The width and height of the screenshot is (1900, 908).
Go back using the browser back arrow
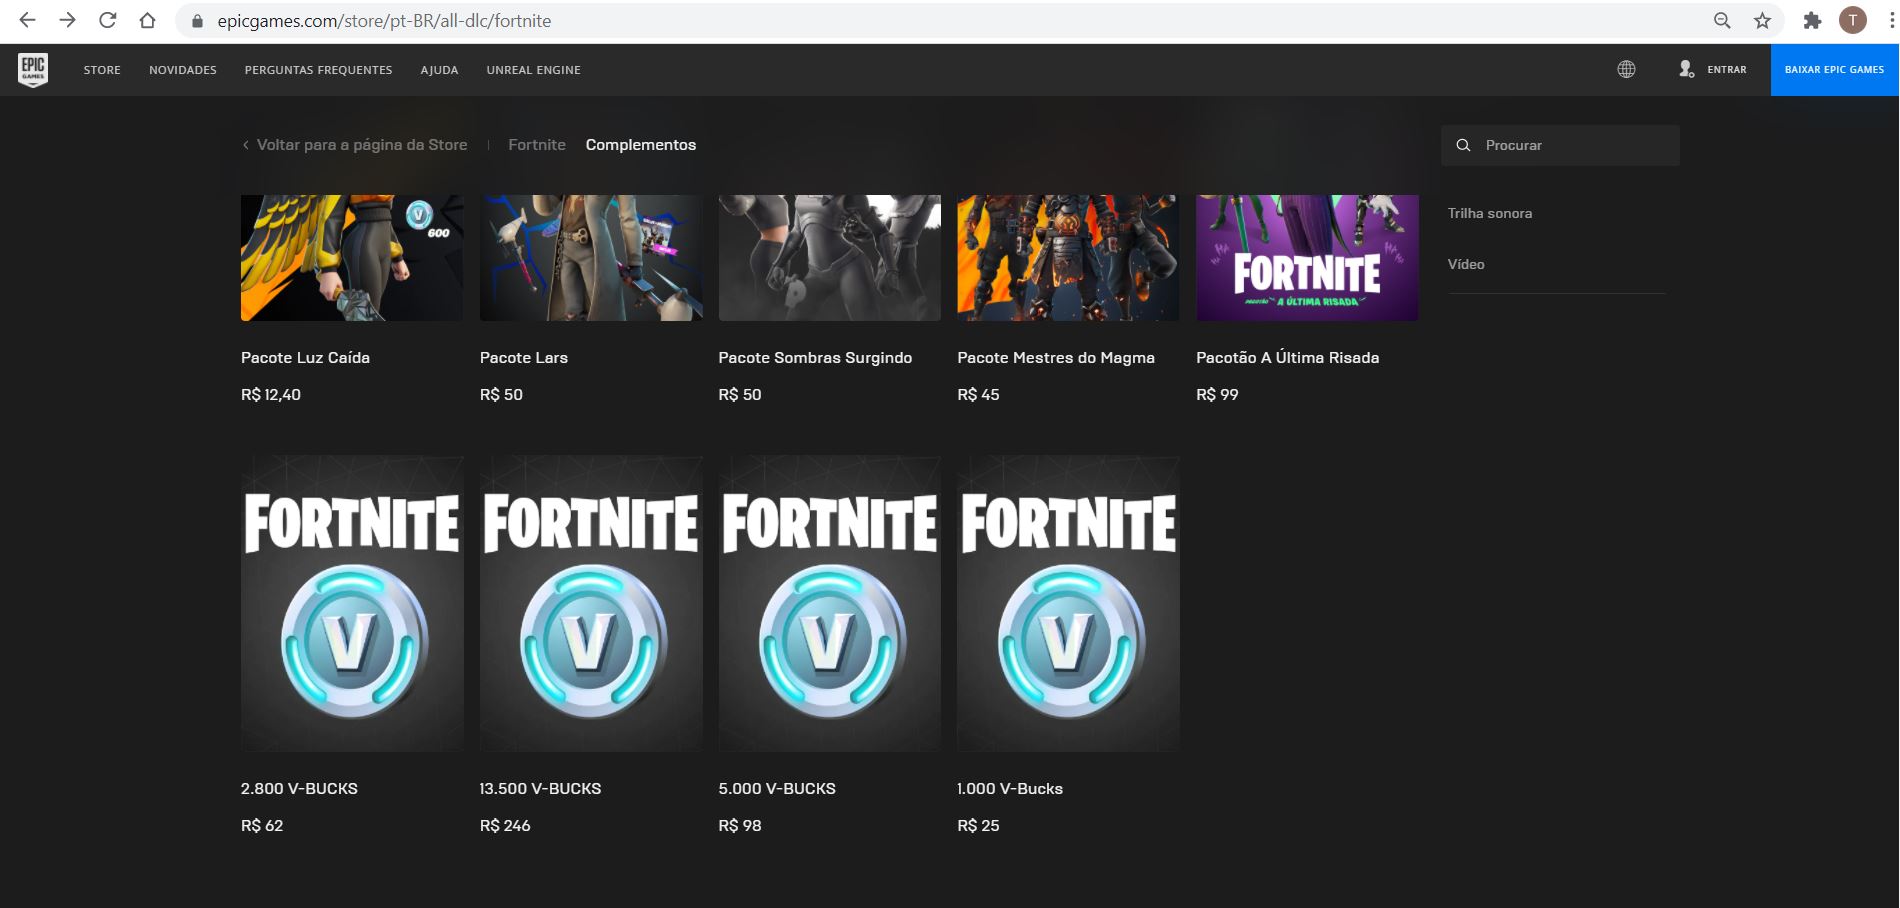tap(26, 20)
